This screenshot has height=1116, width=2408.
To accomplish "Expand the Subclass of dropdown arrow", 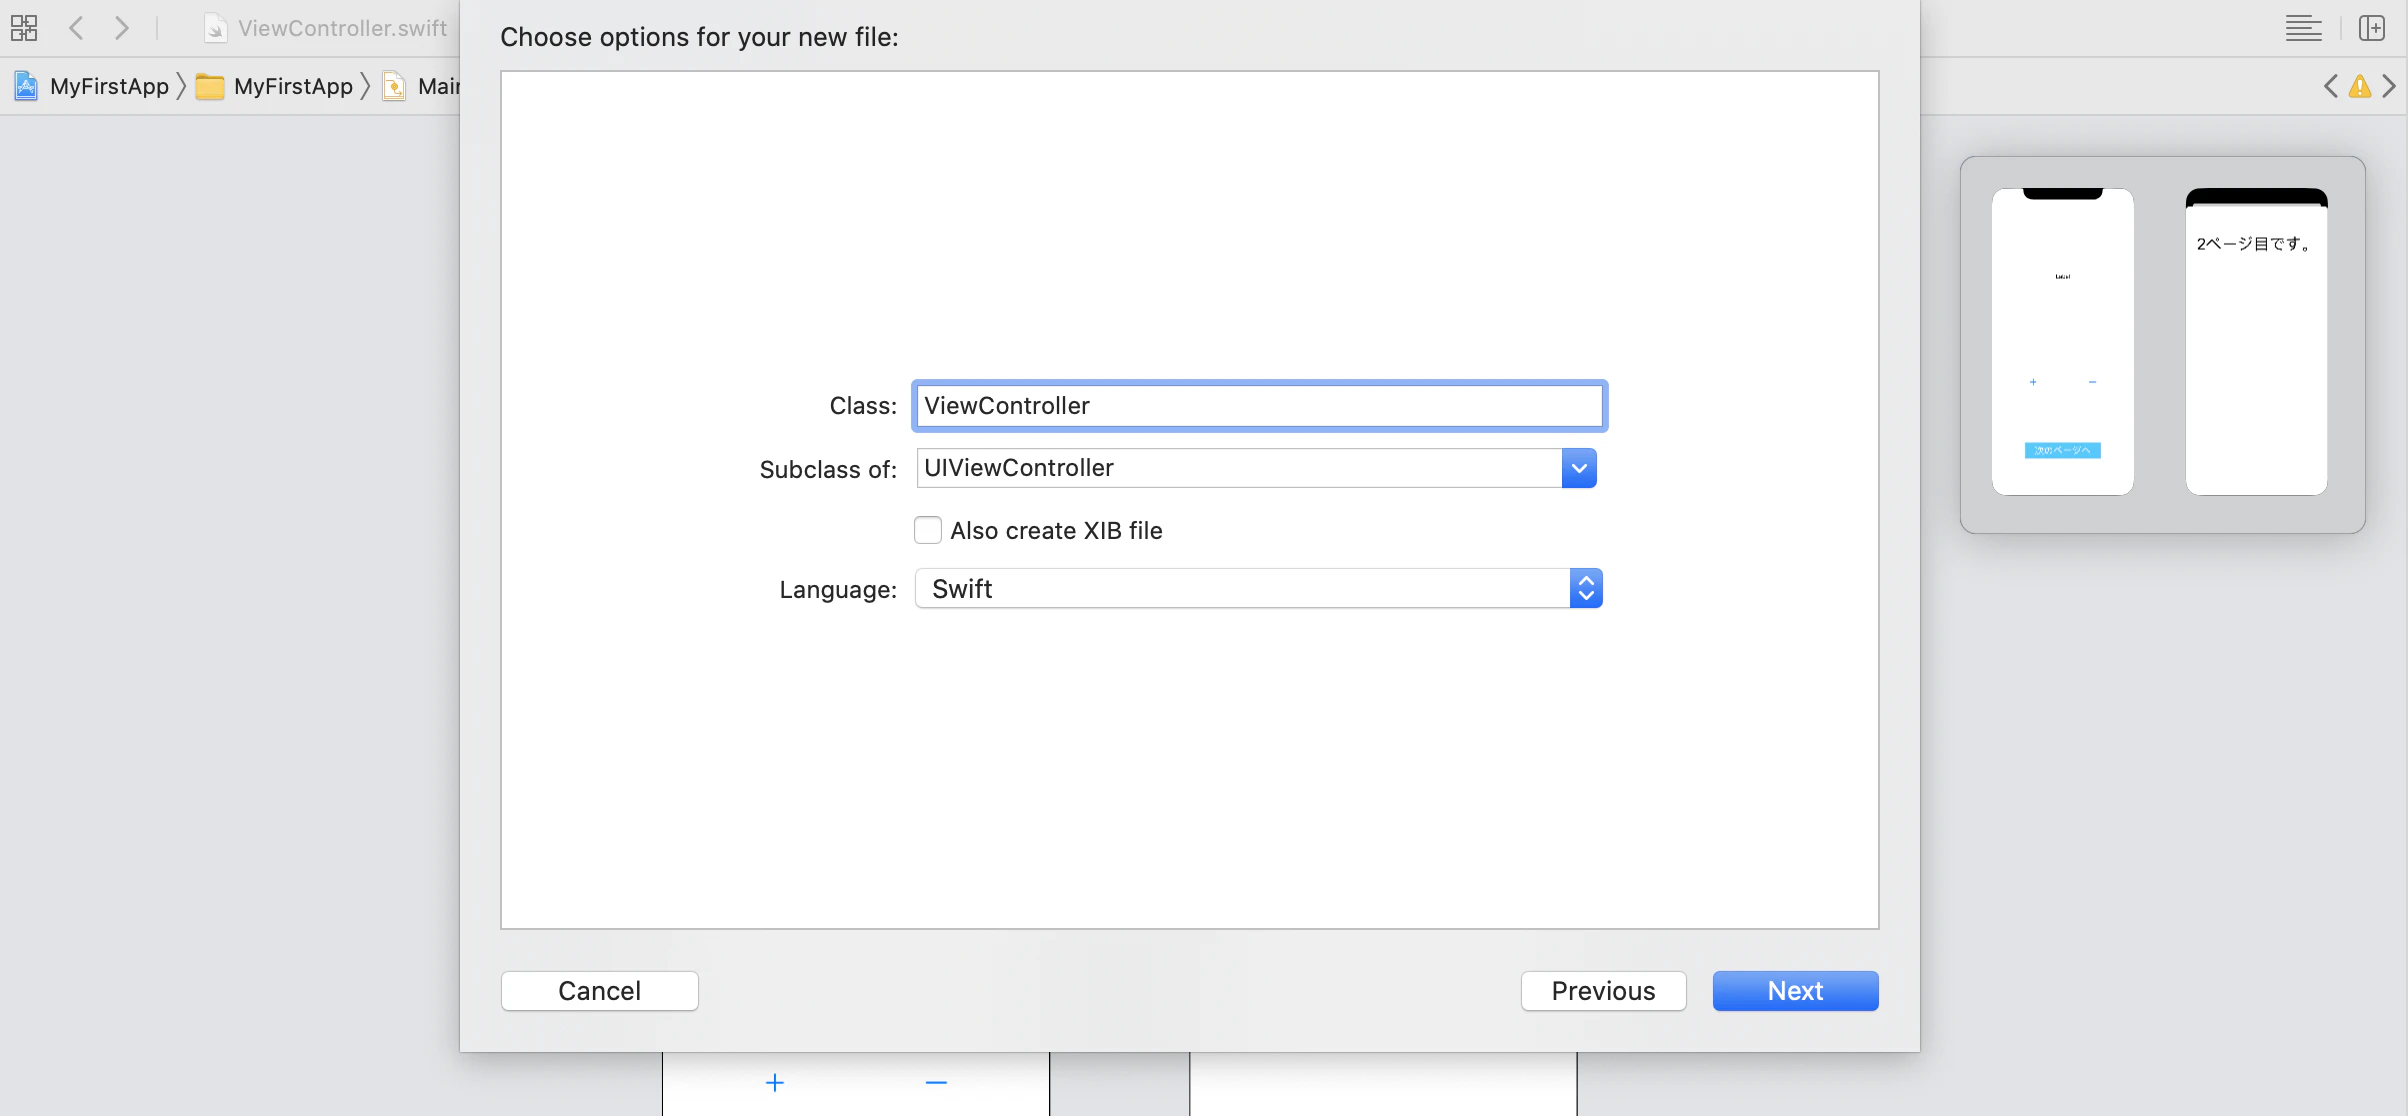I will [1579, 468].
